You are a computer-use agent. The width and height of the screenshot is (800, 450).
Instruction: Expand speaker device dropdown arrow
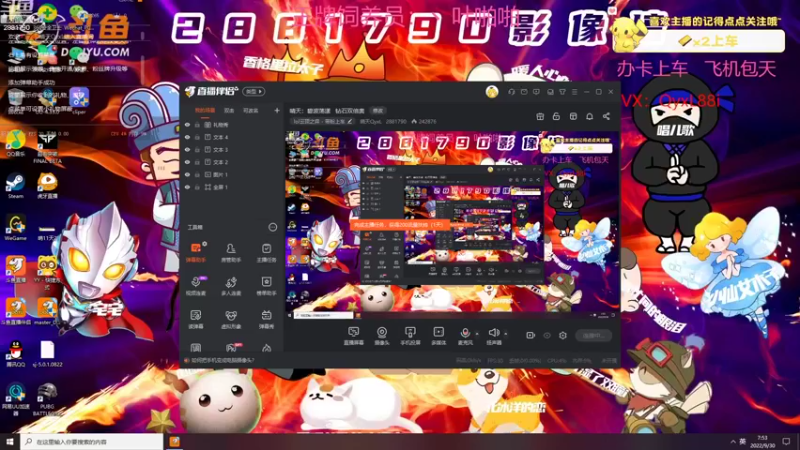coord(506,334)
